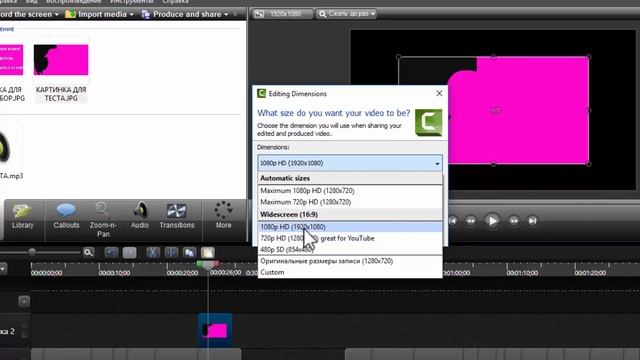Select КАРТИНКА ДЛЯ ТЕСТА.JPG thumbnail
The image size is (640, 360).
click(61, 60)
